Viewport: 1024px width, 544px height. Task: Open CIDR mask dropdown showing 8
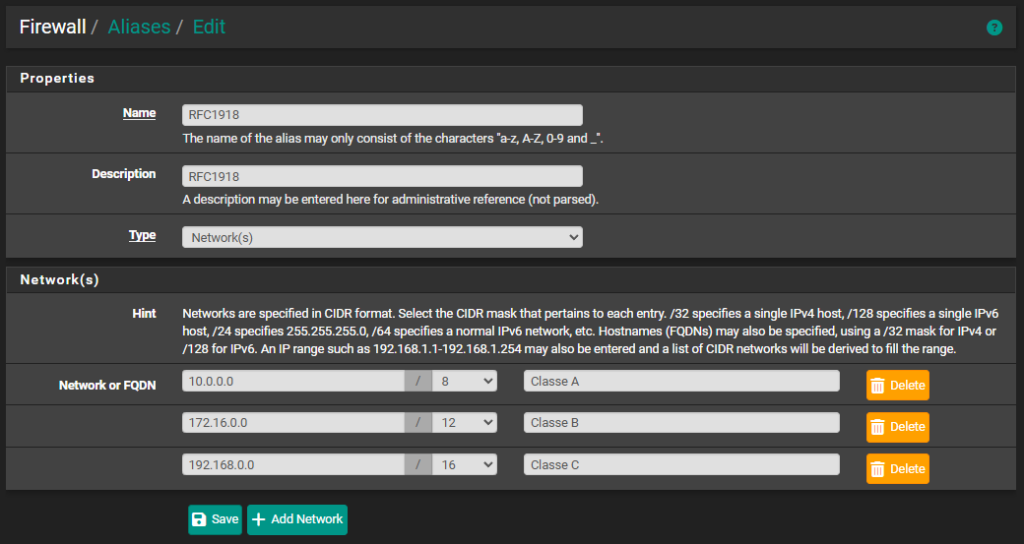tap(464, 381)
